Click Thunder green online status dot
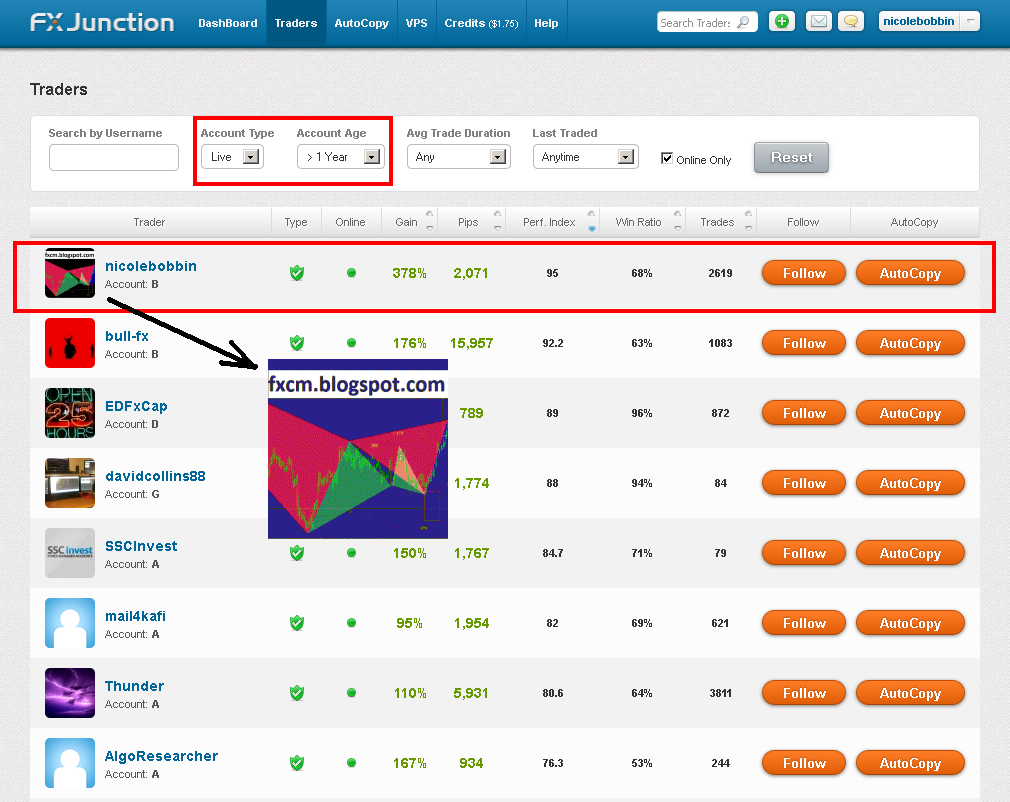The width and height of the screenshot is (1010, 802). pos(351,693)
